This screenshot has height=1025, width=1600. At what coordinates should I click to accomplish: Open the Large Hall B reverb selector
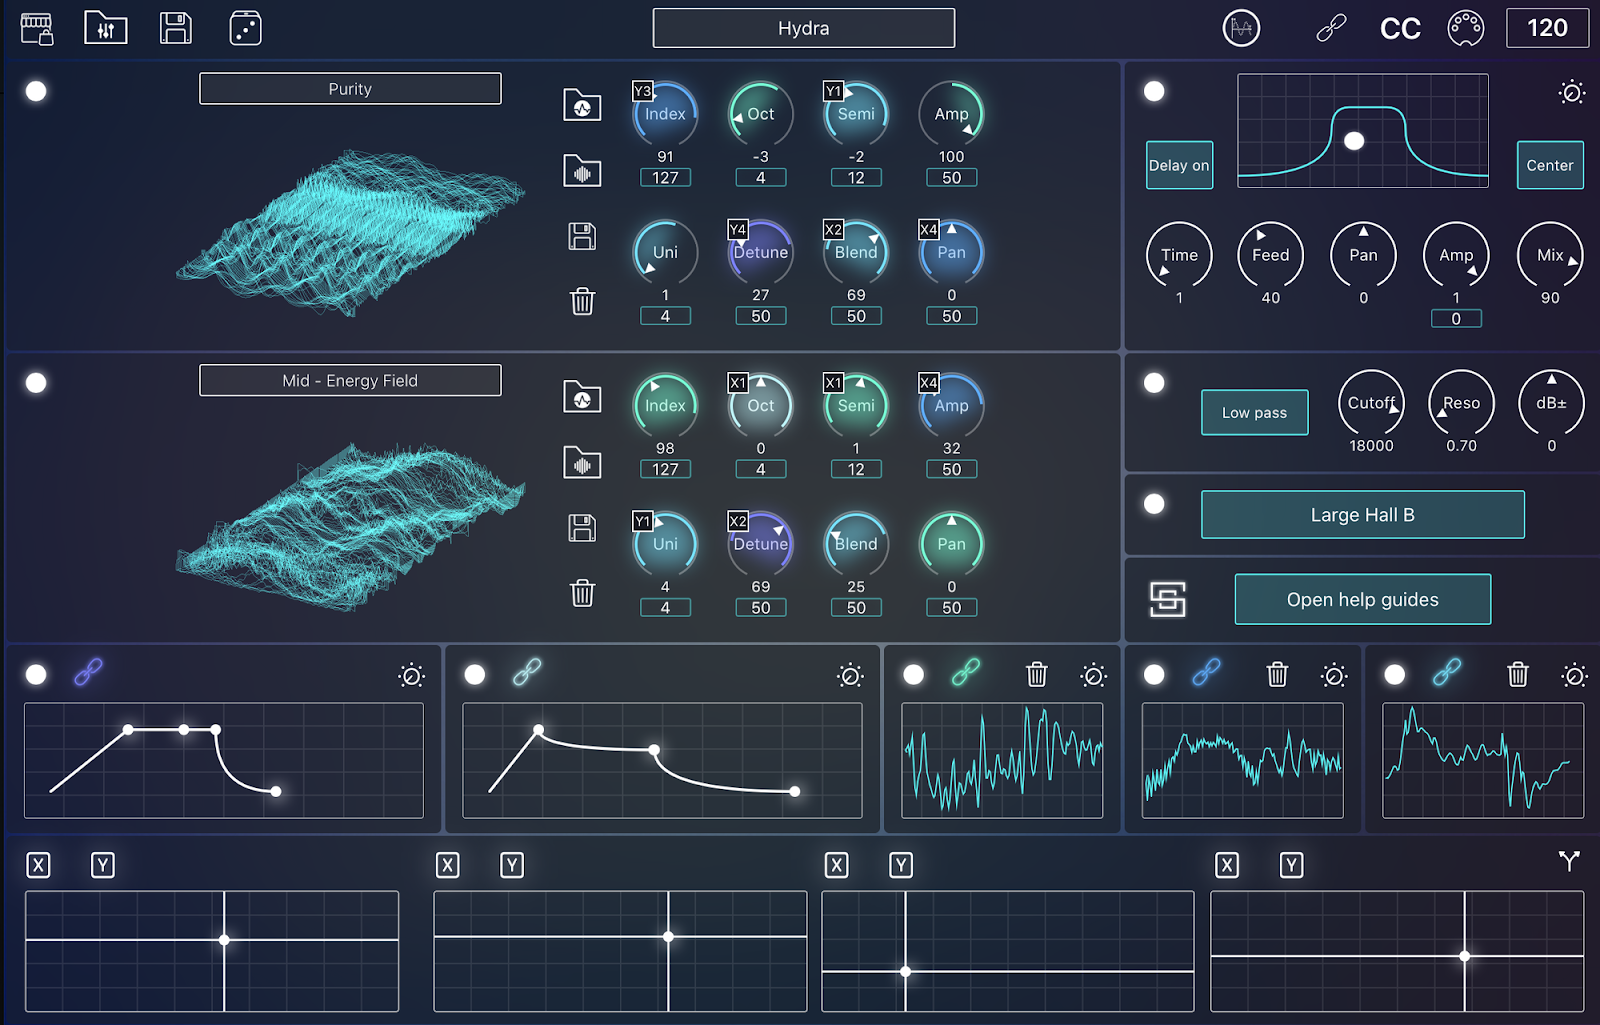click(1362, 514)
